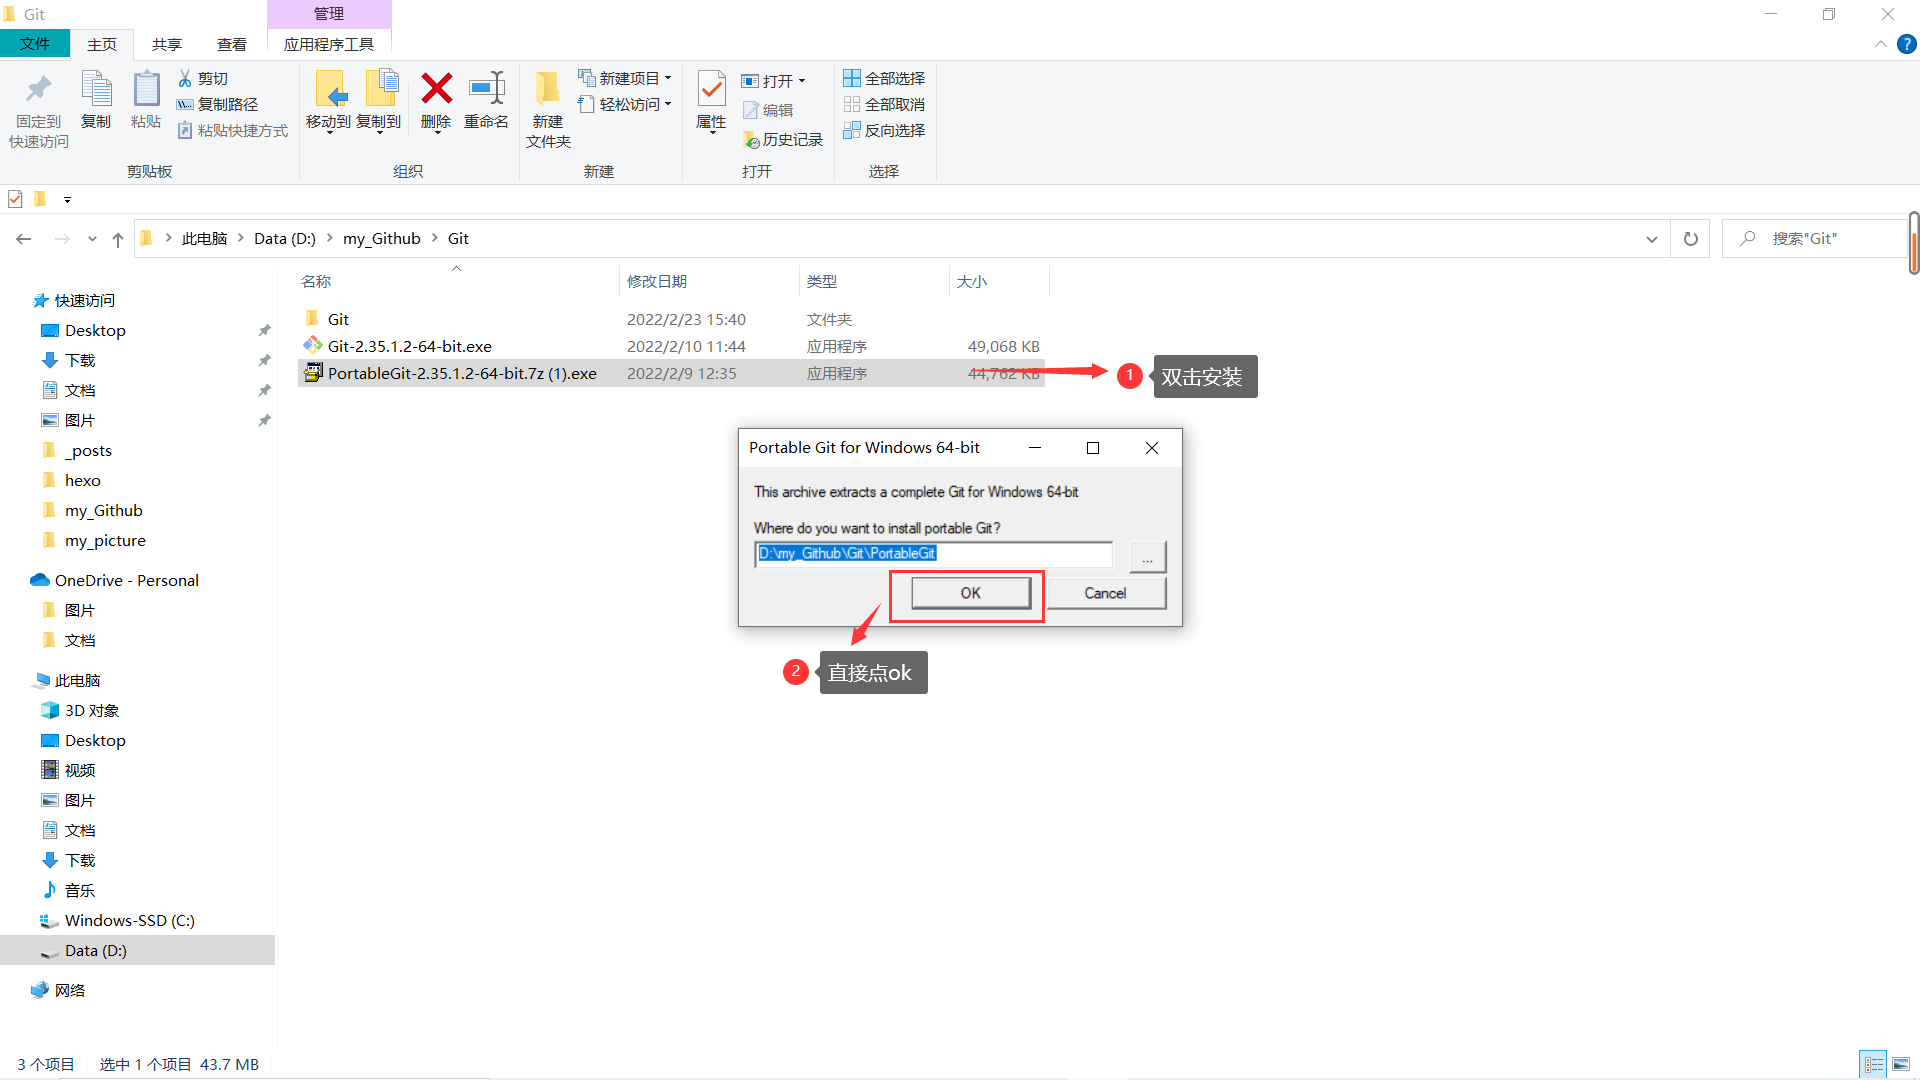Select 剪切 scissors command

(x=203, y=78)
